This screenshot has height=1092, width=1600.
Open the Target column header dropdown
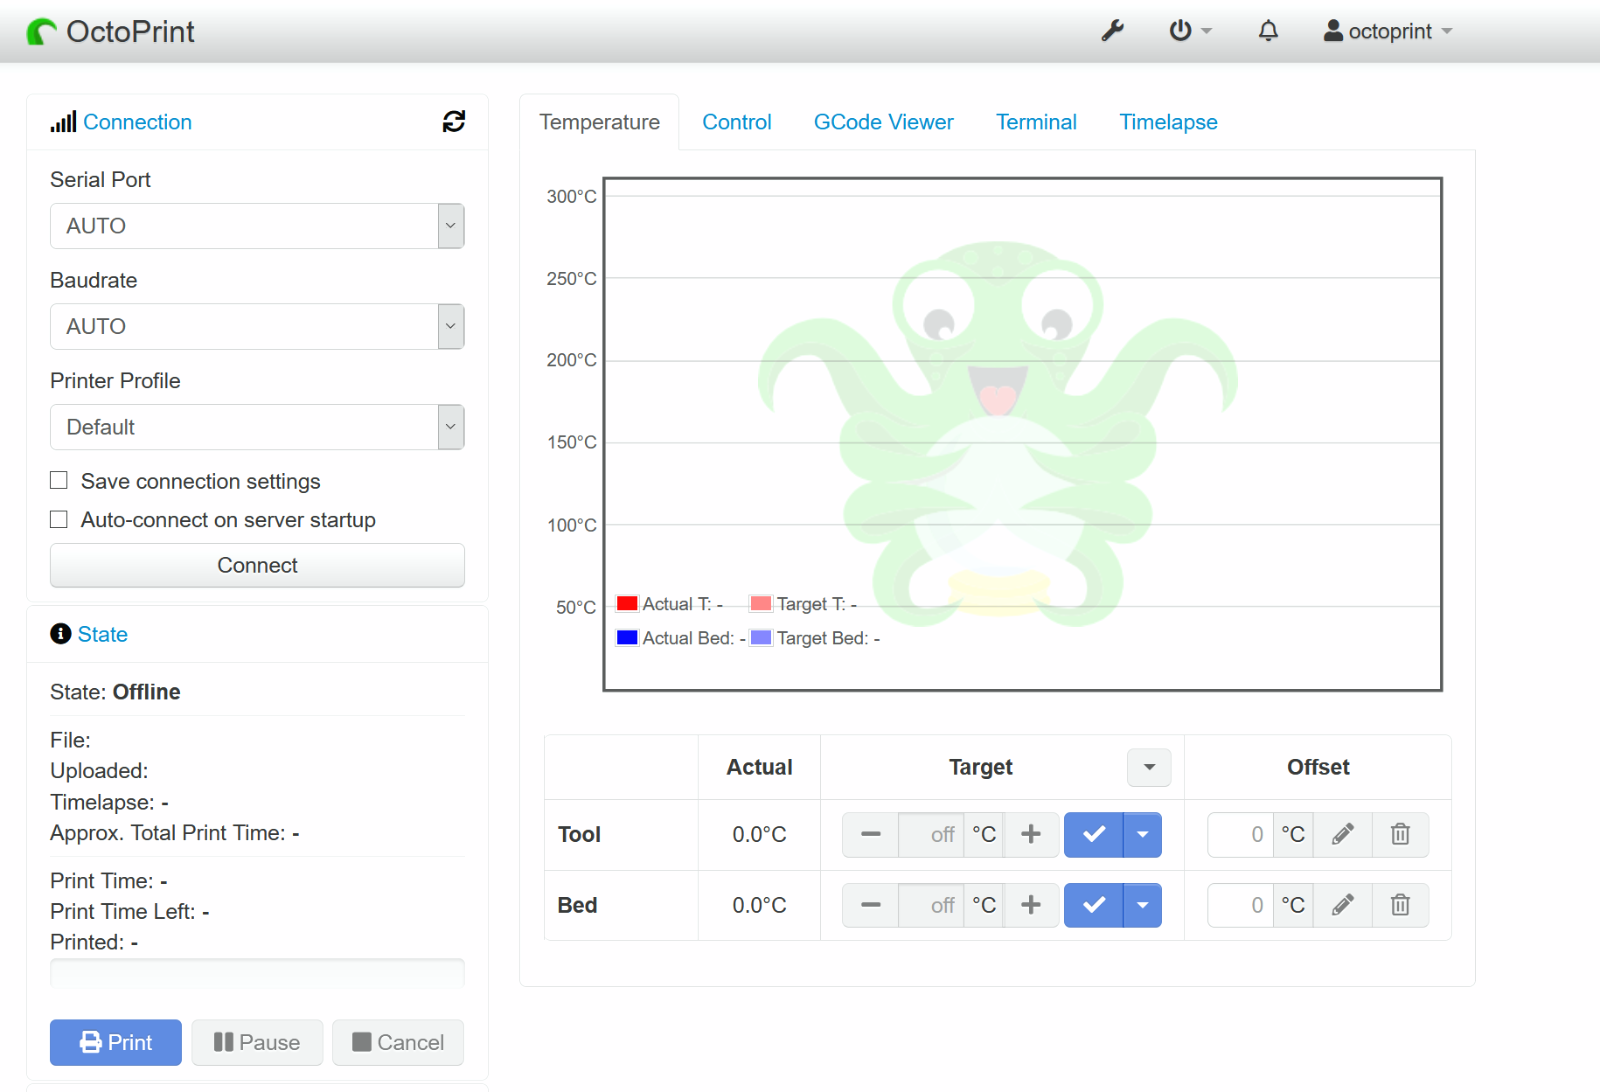[1149, 767]
